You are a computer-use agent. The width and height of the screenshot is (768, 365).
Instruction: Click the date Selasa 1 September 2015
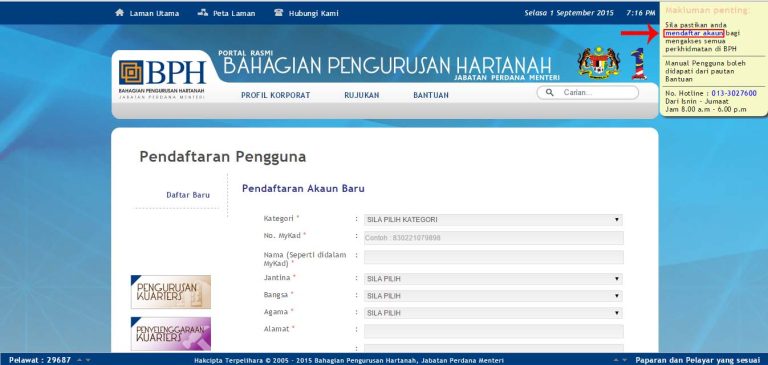coord(569,13)
